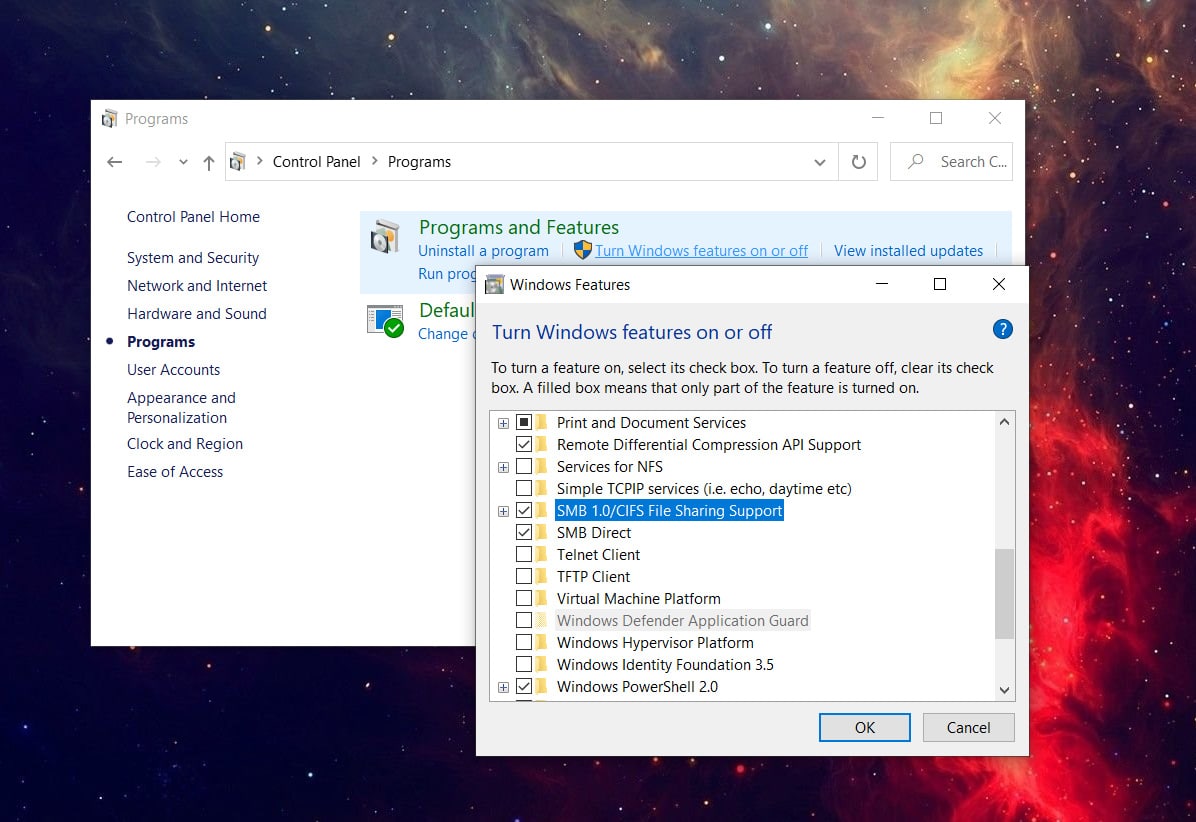The image size is (1196, 822).
Task: Go to Hardware and Sound
Action: tap(197, 313)
